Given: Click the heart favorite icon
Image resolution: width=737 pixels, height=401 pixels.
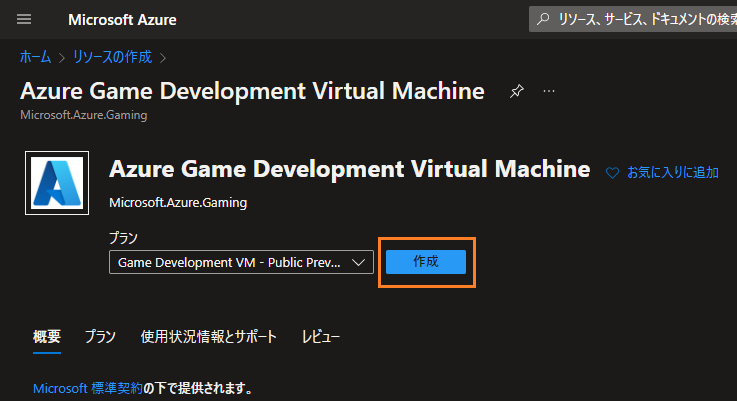Looking at the screenshot, I should [612, 173].
